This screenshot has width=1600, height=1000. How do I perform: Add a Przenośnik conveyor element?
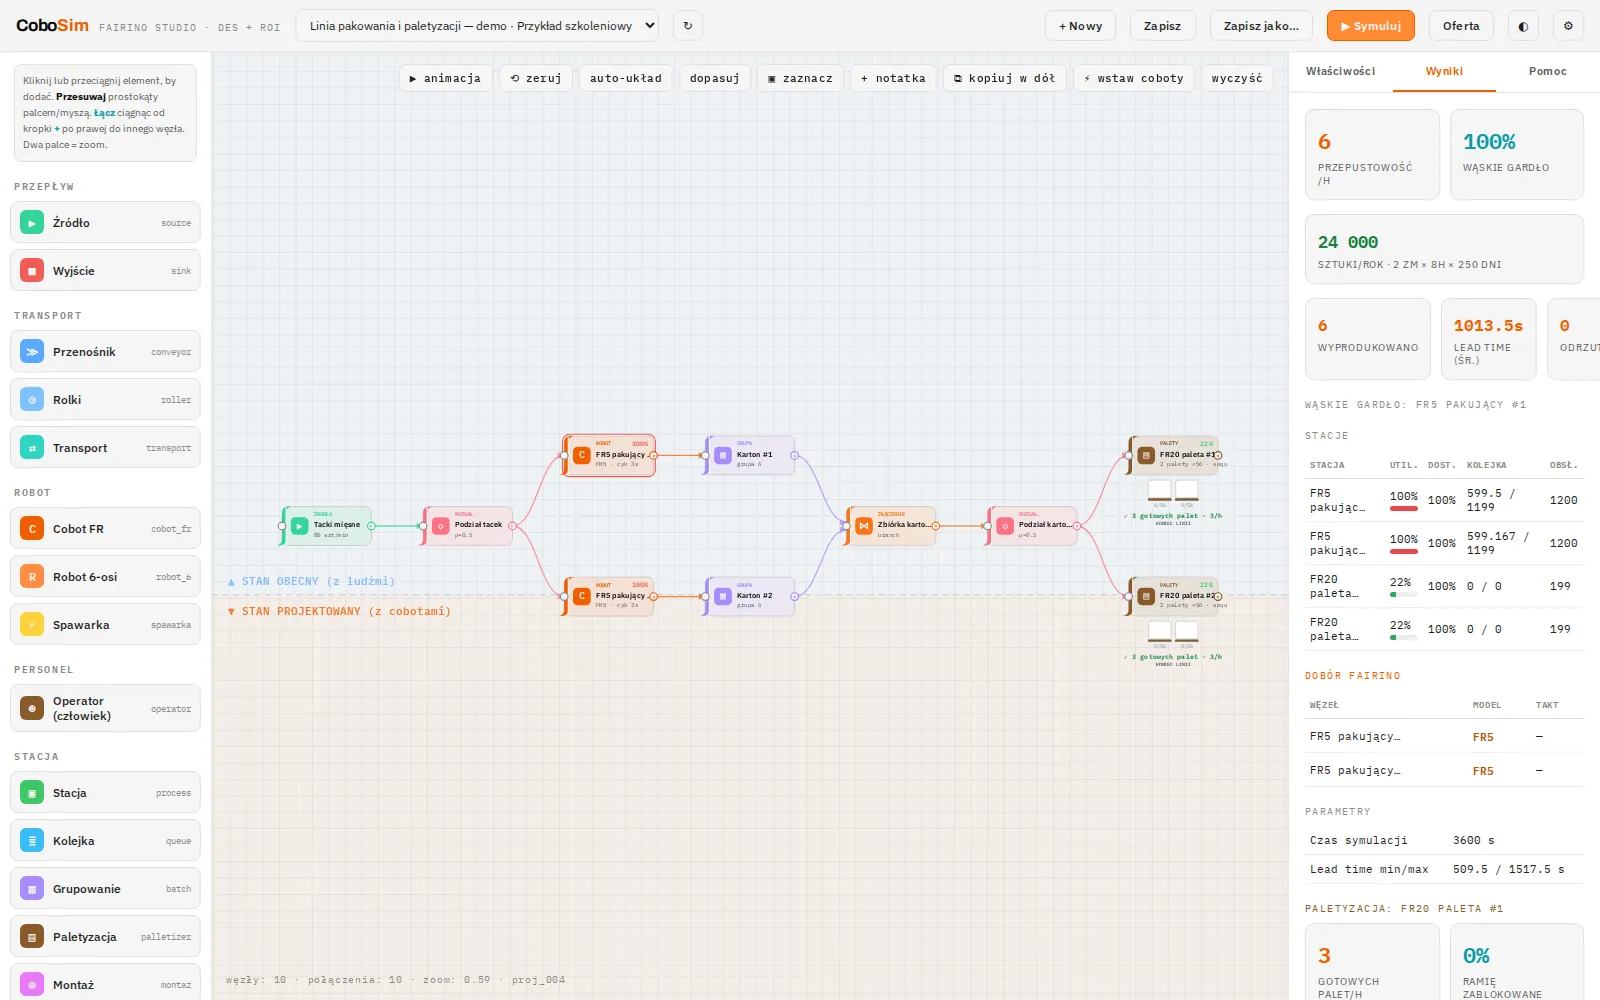105,352
